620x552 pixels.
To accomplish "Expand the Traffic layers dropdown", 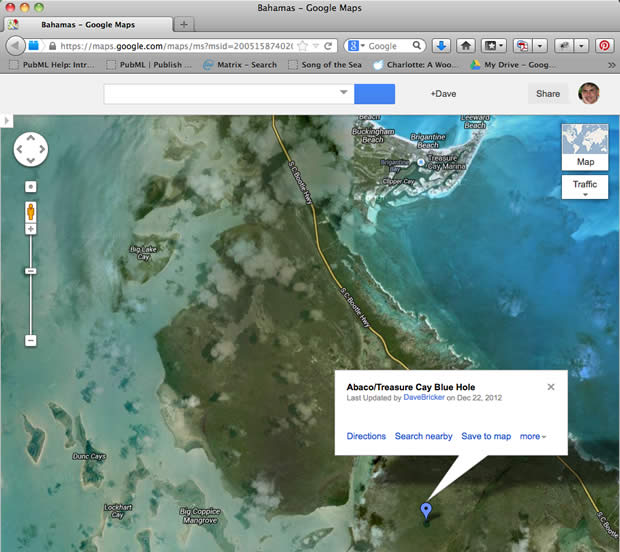I will (585, 188).
